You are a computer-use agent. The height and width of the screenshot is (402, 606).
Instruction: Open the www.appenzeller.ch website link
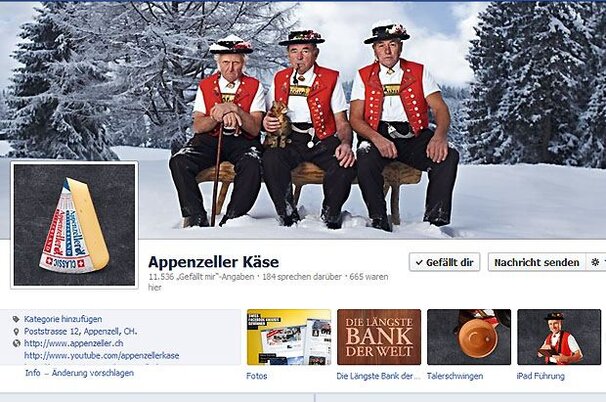[74, 343]
